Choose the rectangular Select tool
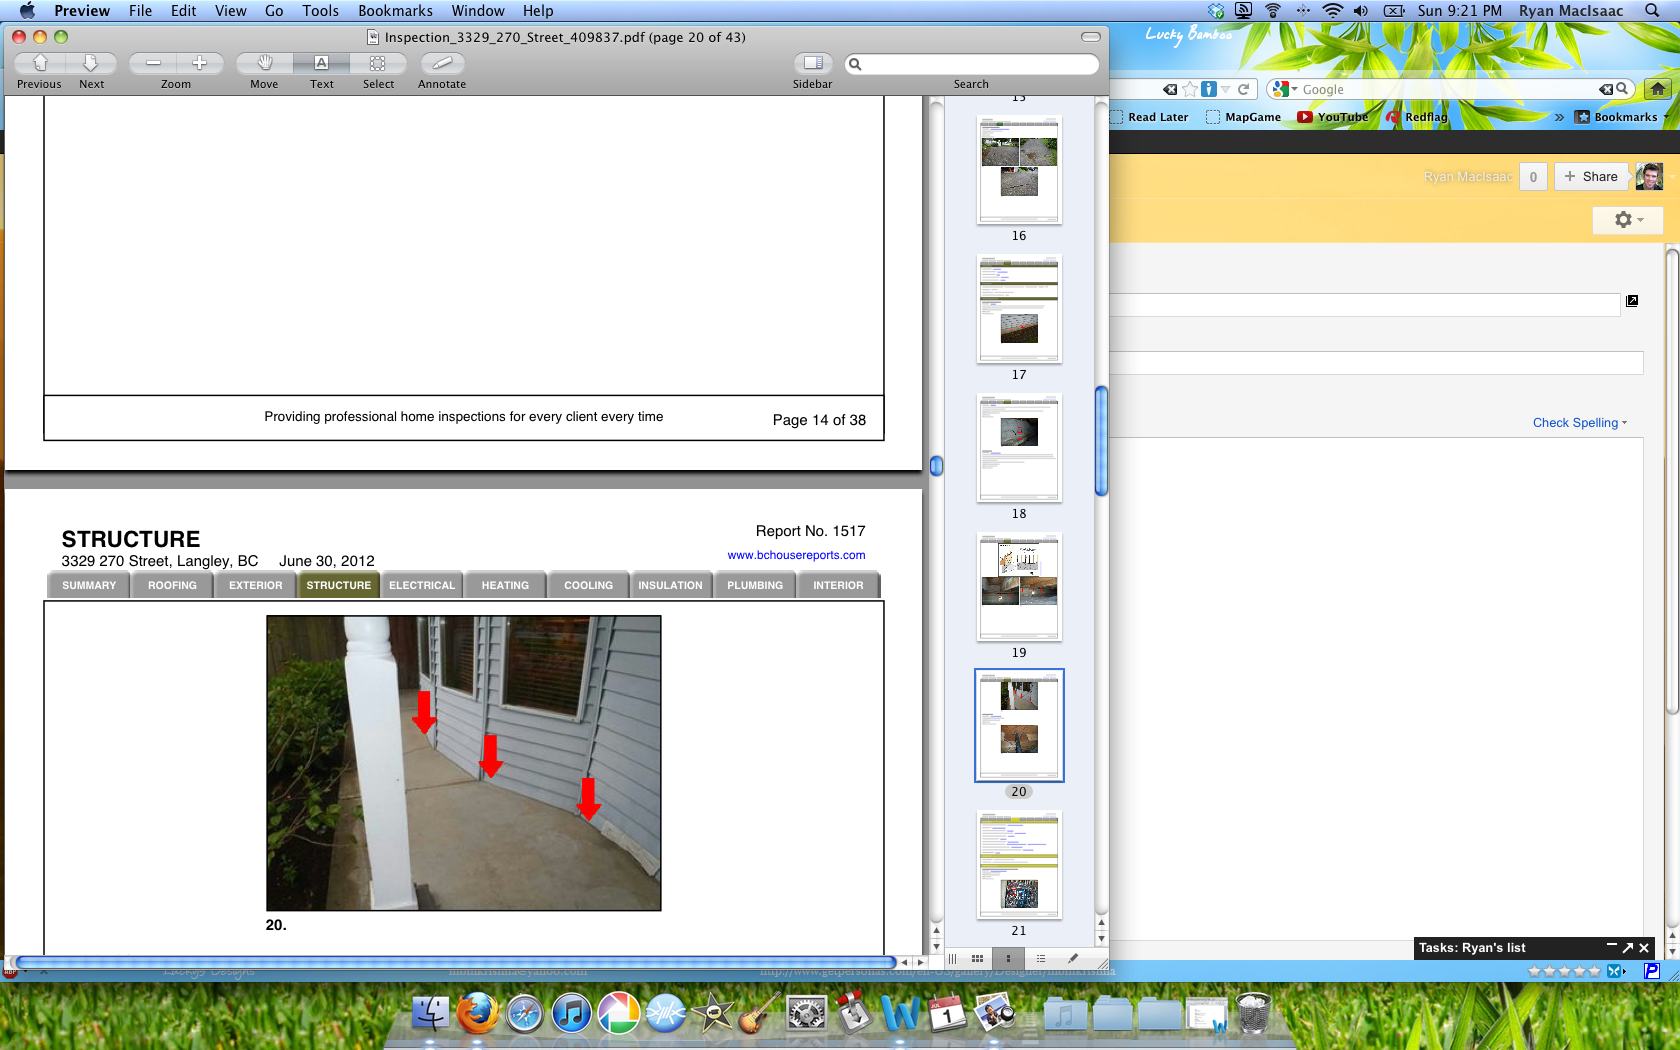This screenshot has height=1050, width=1680. click(378, 63)
